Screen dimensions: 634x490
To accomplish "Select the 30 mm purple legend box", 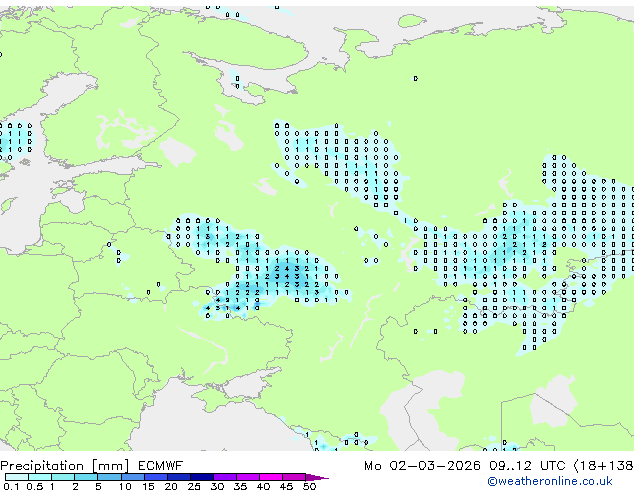I will pos(225,477).
